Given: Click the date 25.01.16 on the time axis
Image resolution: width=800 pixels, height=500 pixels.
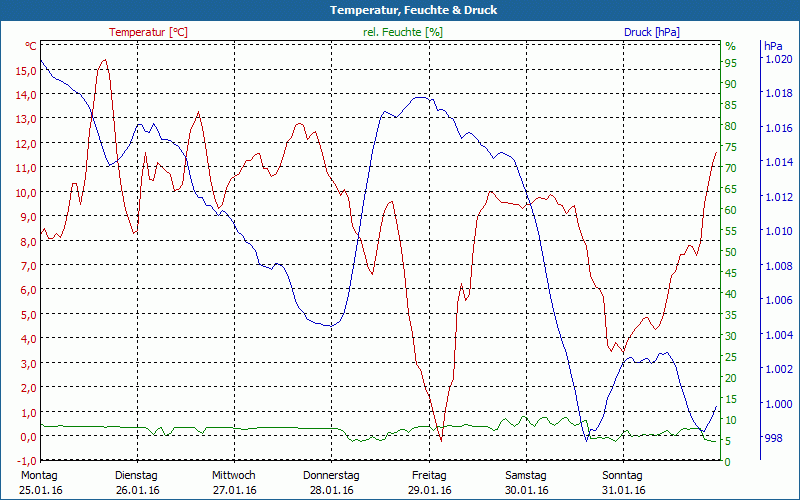Looking at the screenshot, I should 40,490.
